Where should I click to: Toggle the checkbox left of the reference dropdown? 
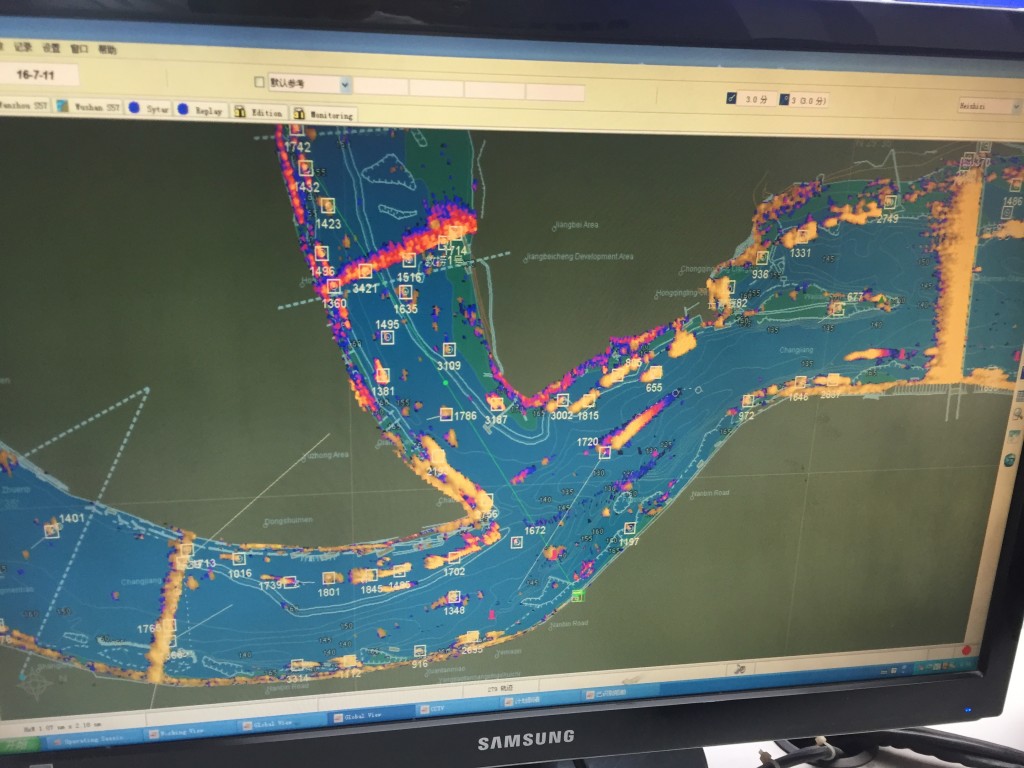point(260,82)
